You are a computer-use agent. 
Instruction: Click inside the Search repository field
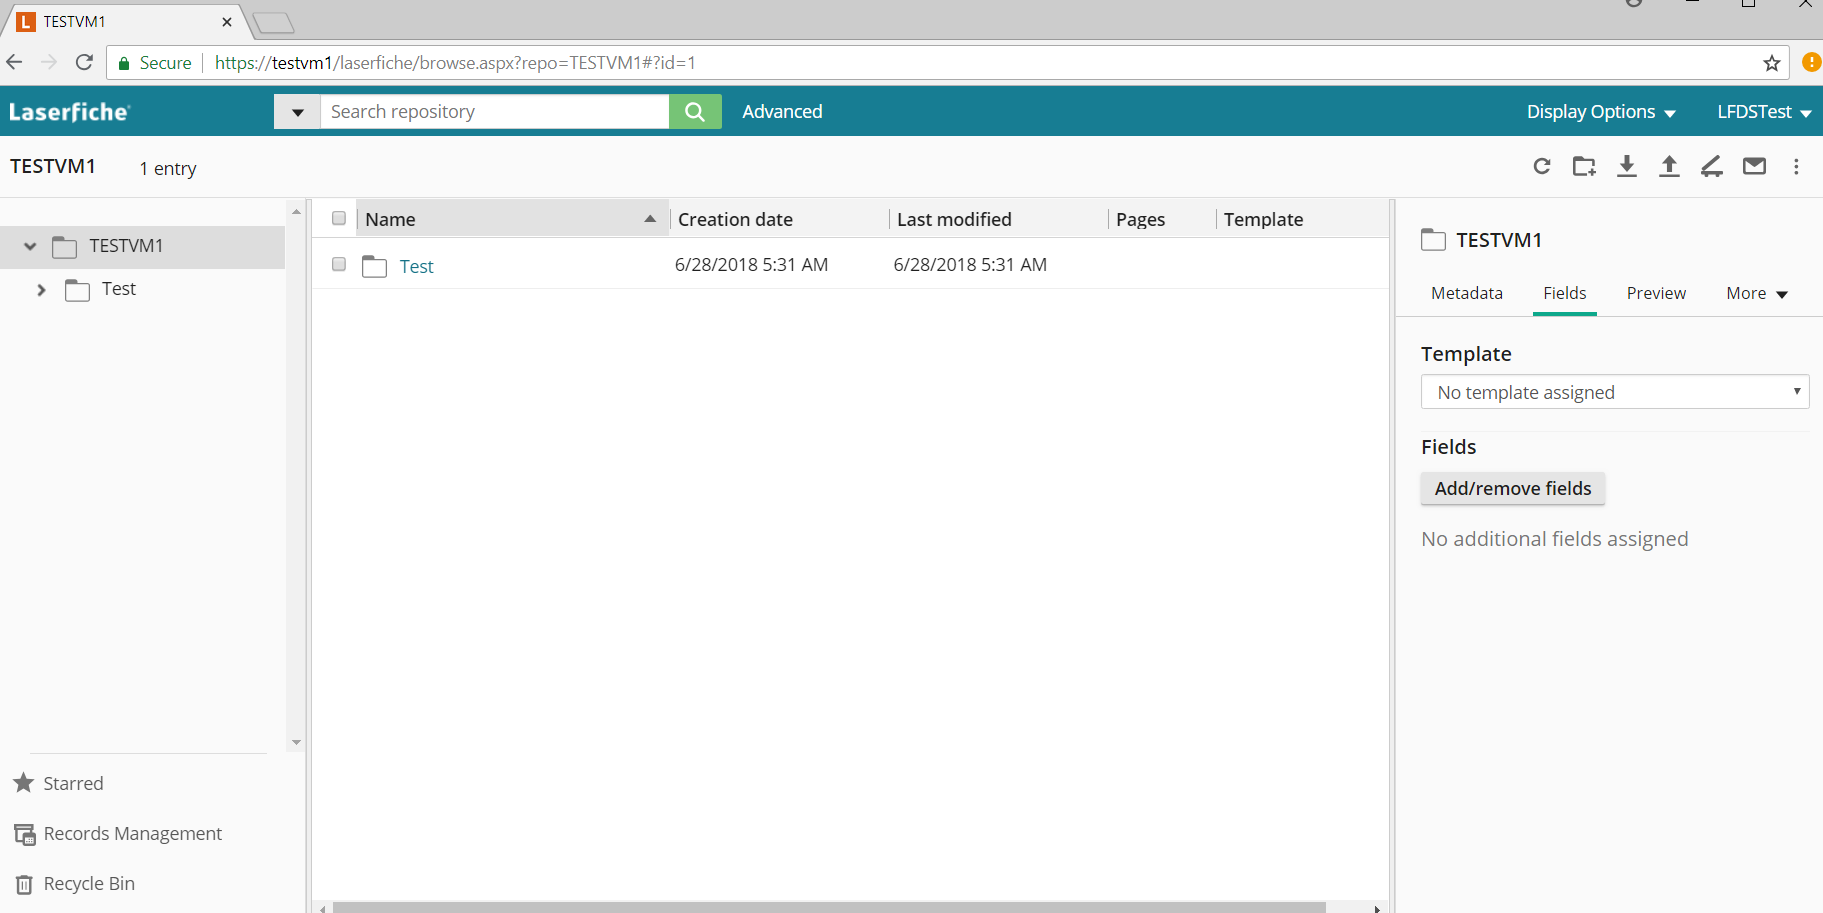coord(494,112)
